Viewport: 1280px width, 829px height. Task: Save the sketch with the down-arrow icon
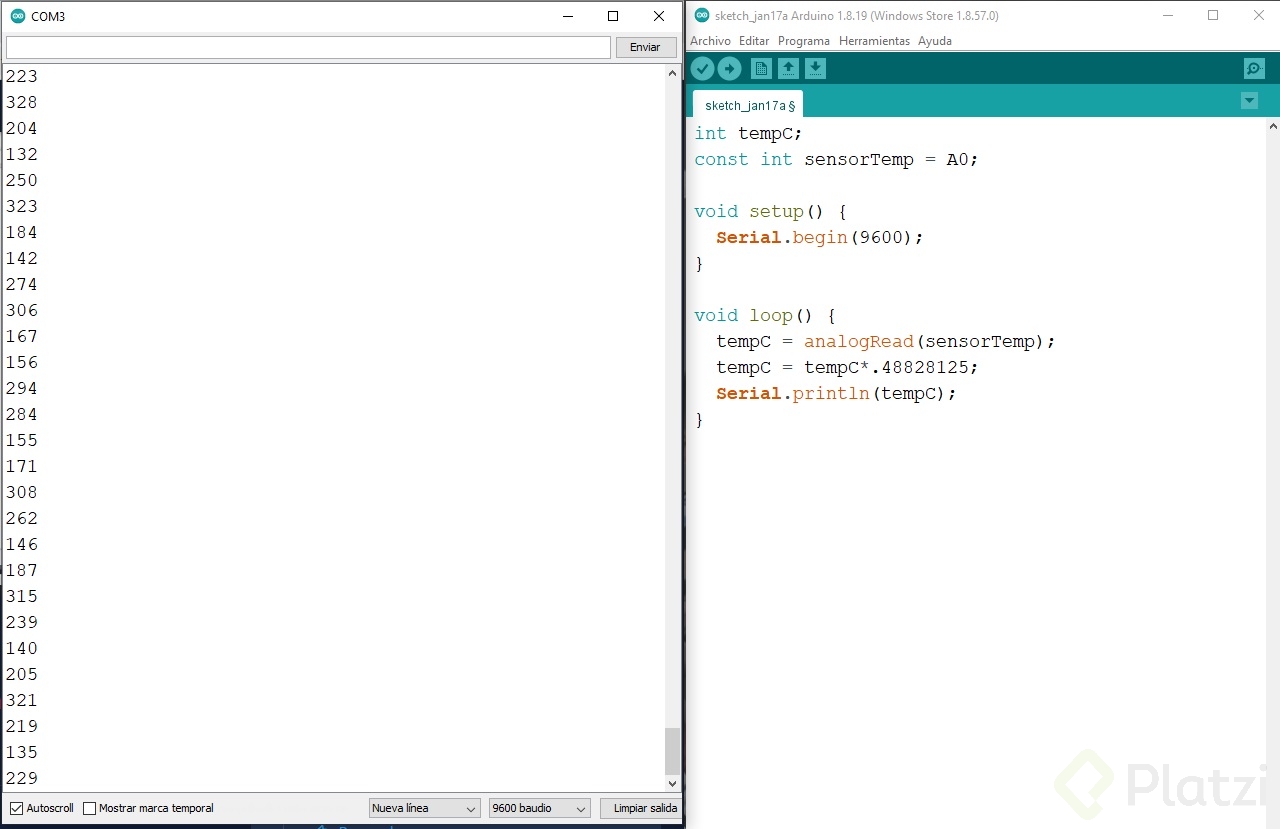(x=815, y=68)
